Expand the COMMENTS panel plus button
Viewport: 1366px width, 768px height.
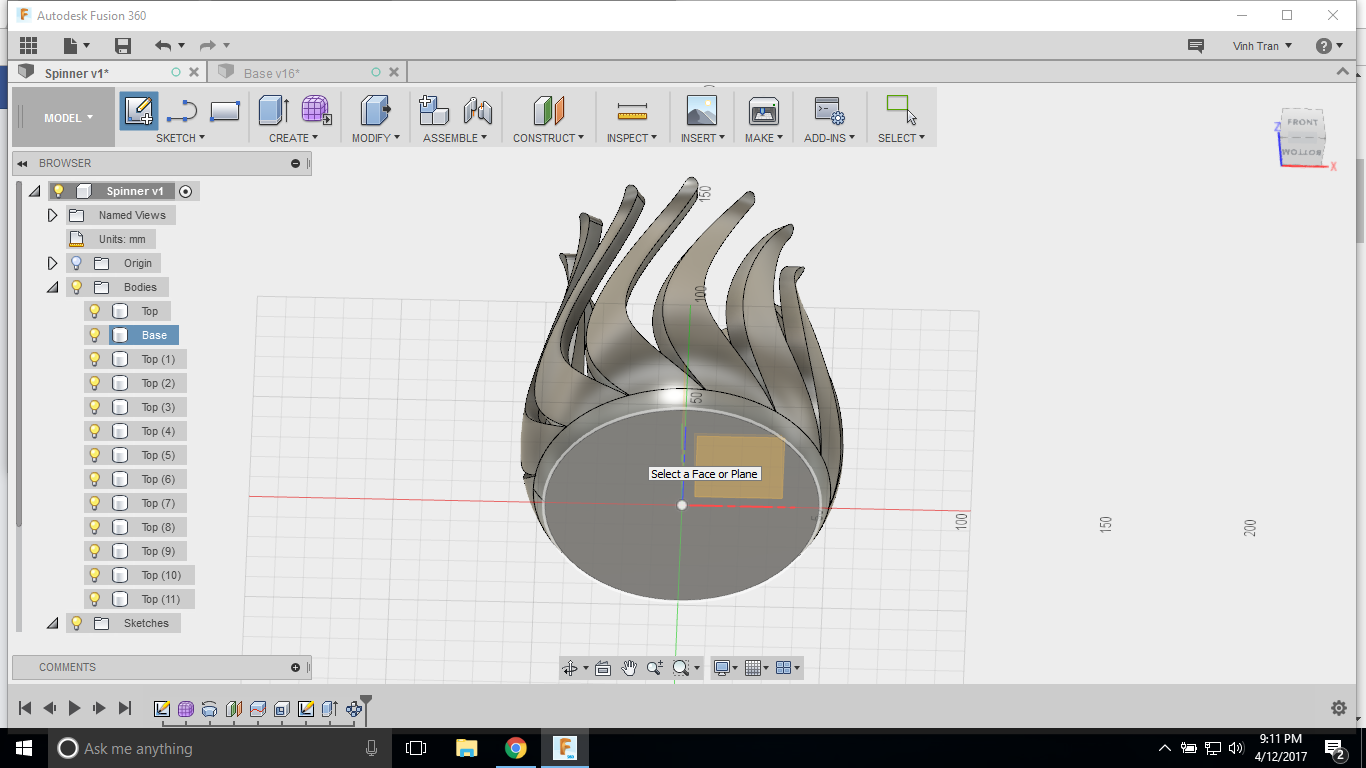click(295, 667)
